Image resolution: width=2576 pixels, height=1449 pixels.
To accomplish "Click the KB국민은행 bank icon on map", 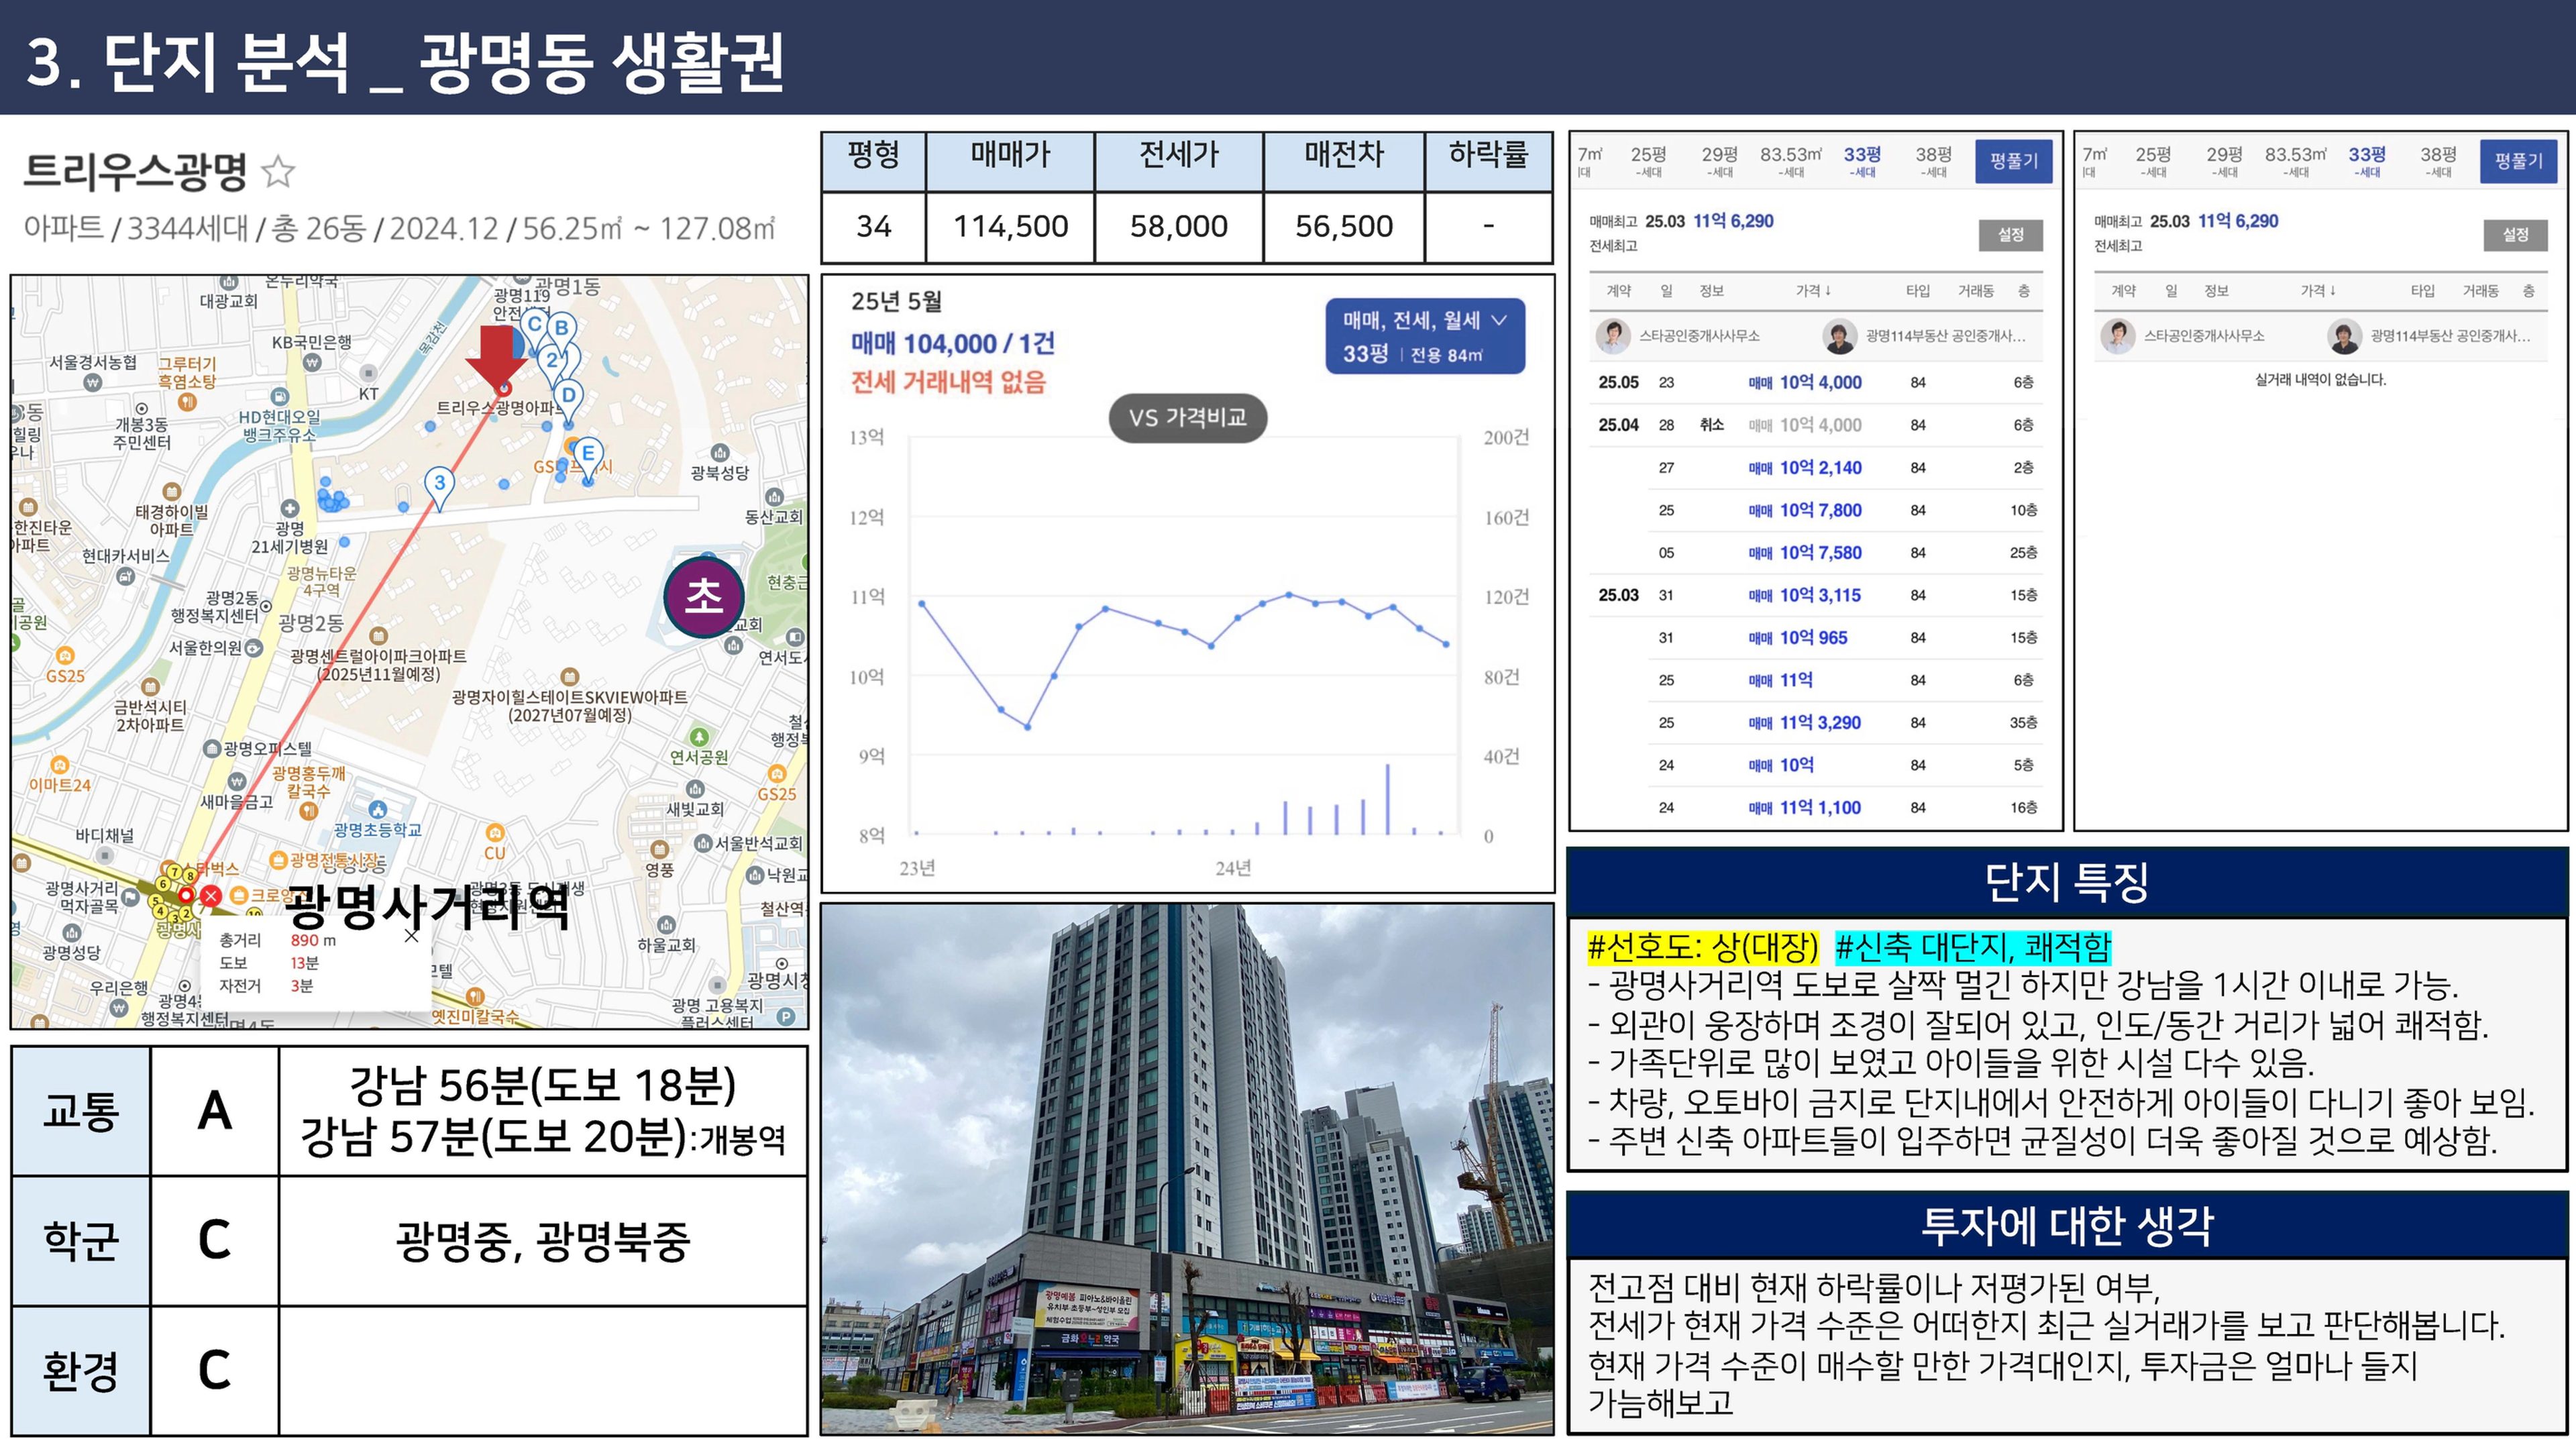I will click(312, 362).
